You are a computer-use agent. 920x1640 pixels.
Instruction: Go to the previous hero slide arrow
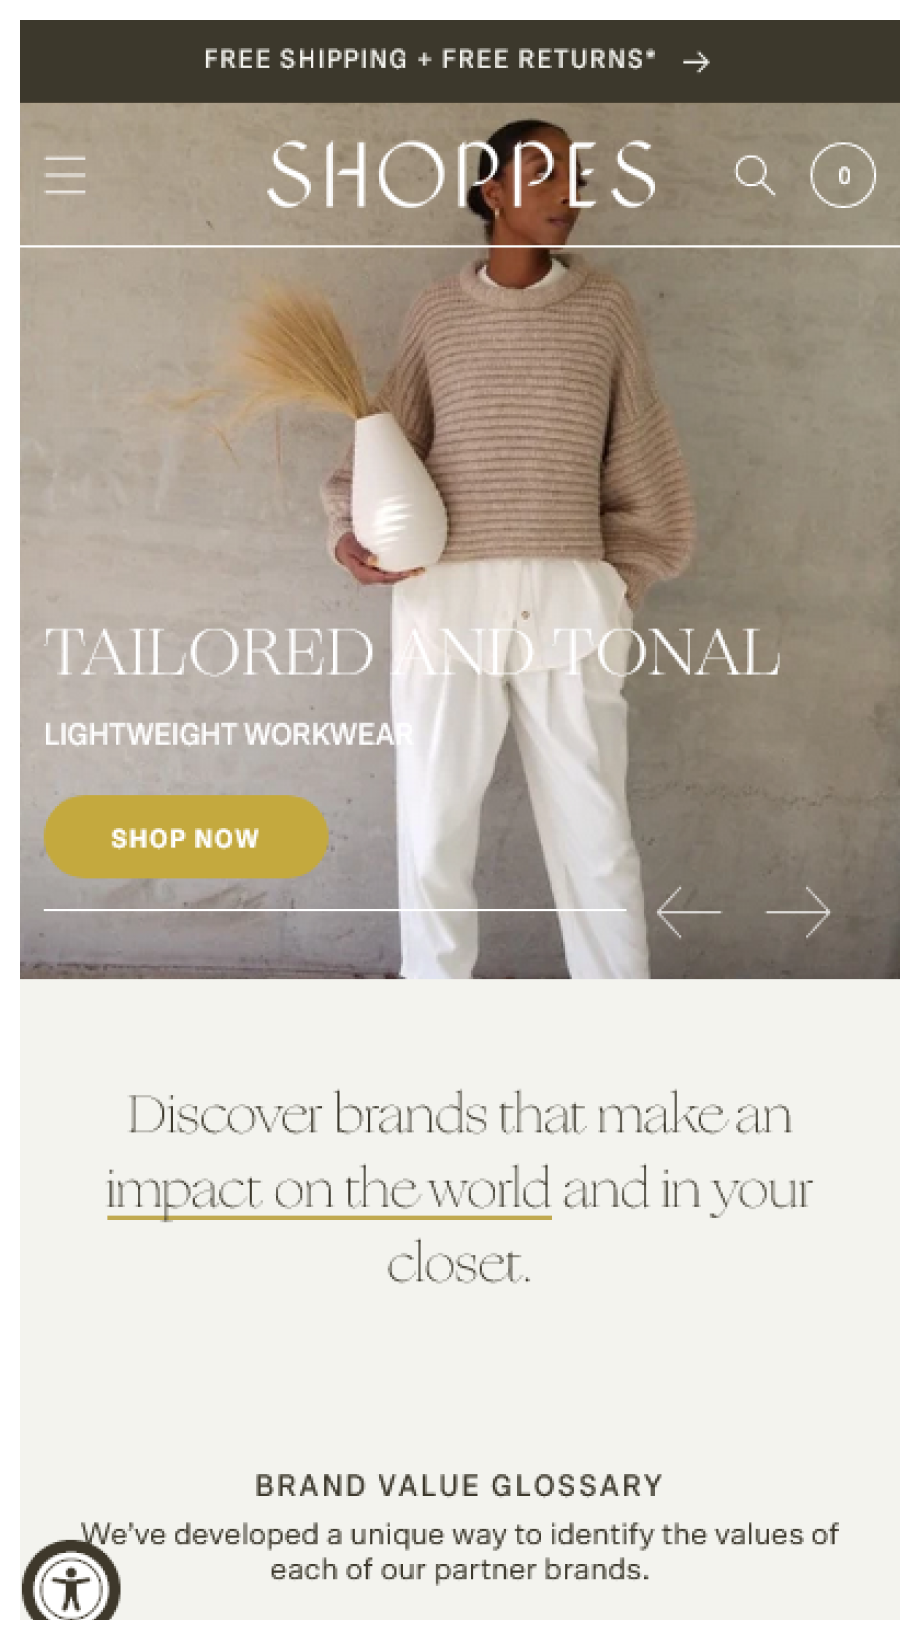click(x=689, y=912)
